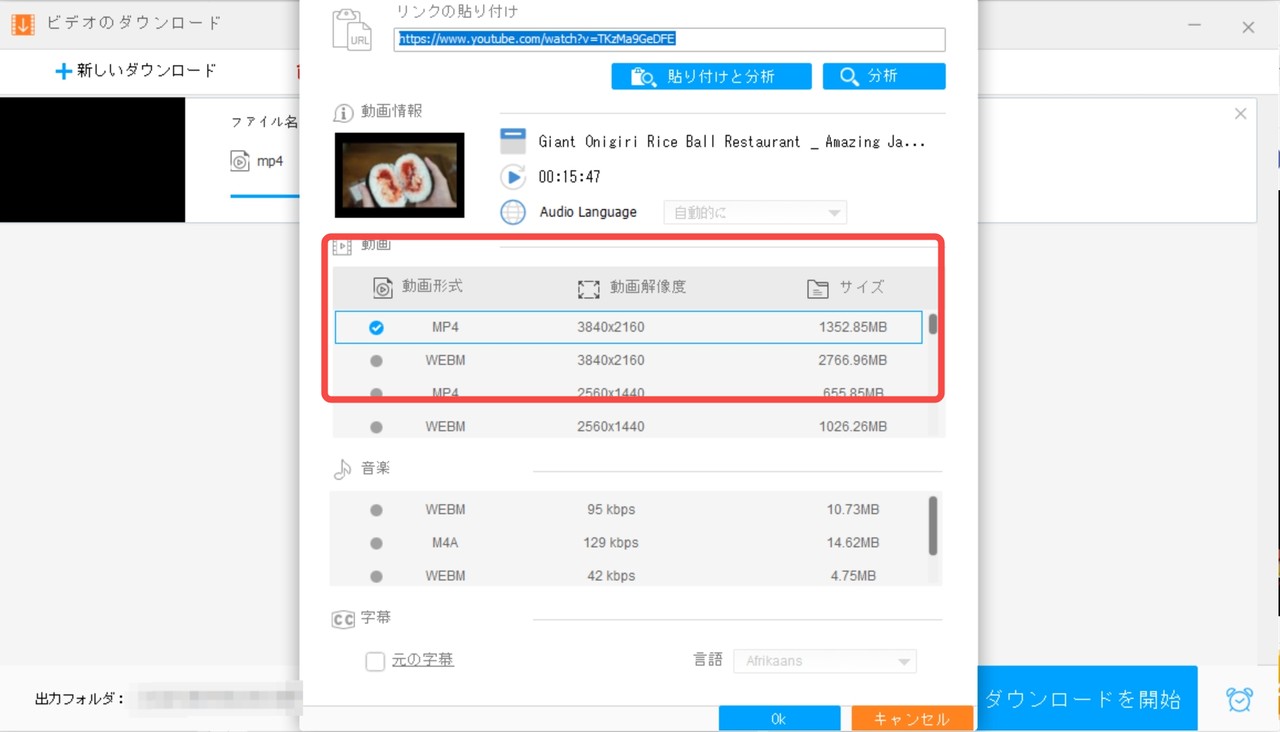The image size is (1280, 732).
Task: Click the play icon next to the 00:15:47 duration
Action: pyautogui.click(x=513, y=177)
